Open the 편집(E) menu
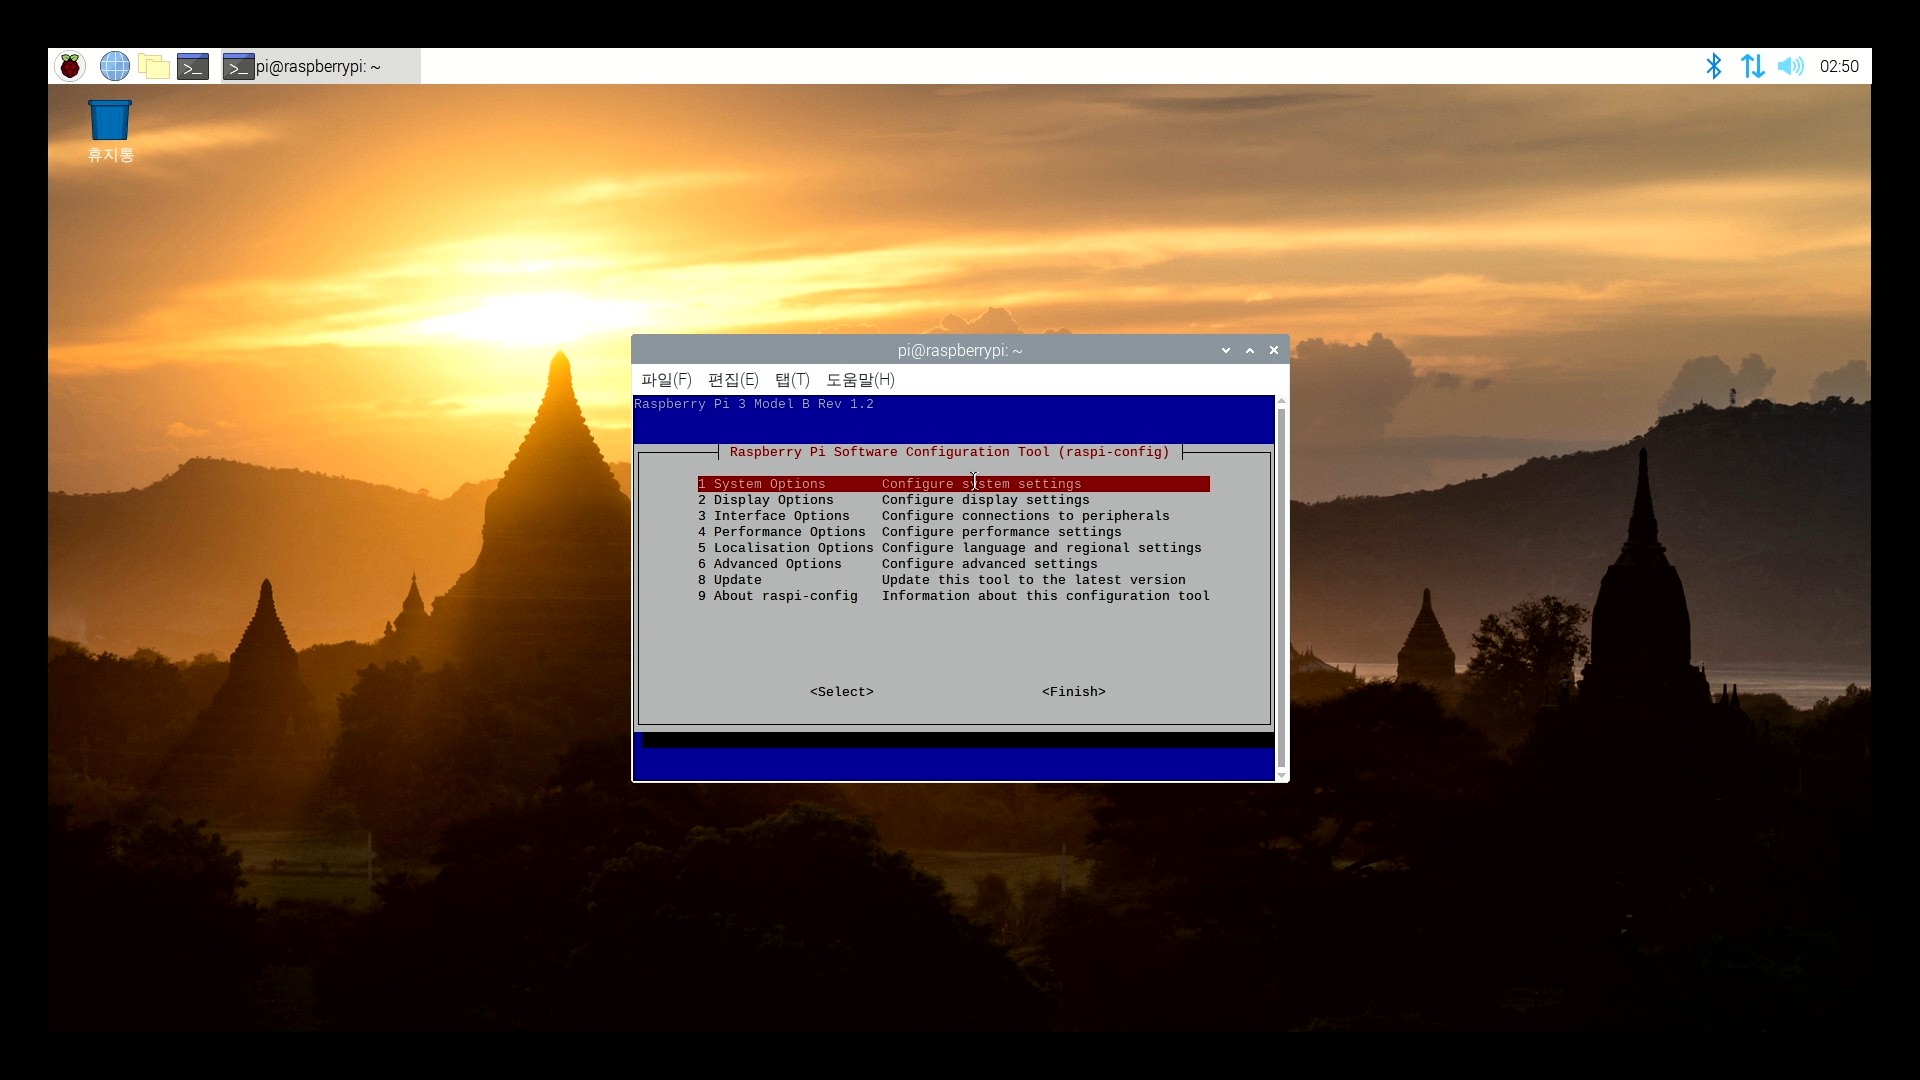 pos(733,380)
